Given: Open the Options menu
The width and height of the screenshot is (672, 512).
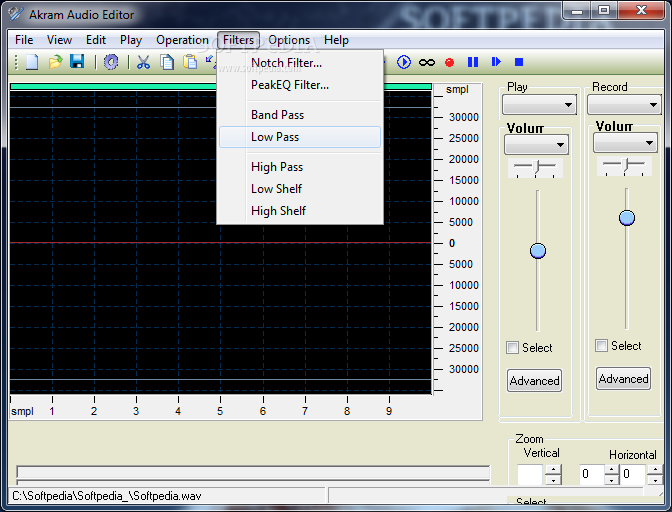Looking at the screenshot, I should point(289,40).
